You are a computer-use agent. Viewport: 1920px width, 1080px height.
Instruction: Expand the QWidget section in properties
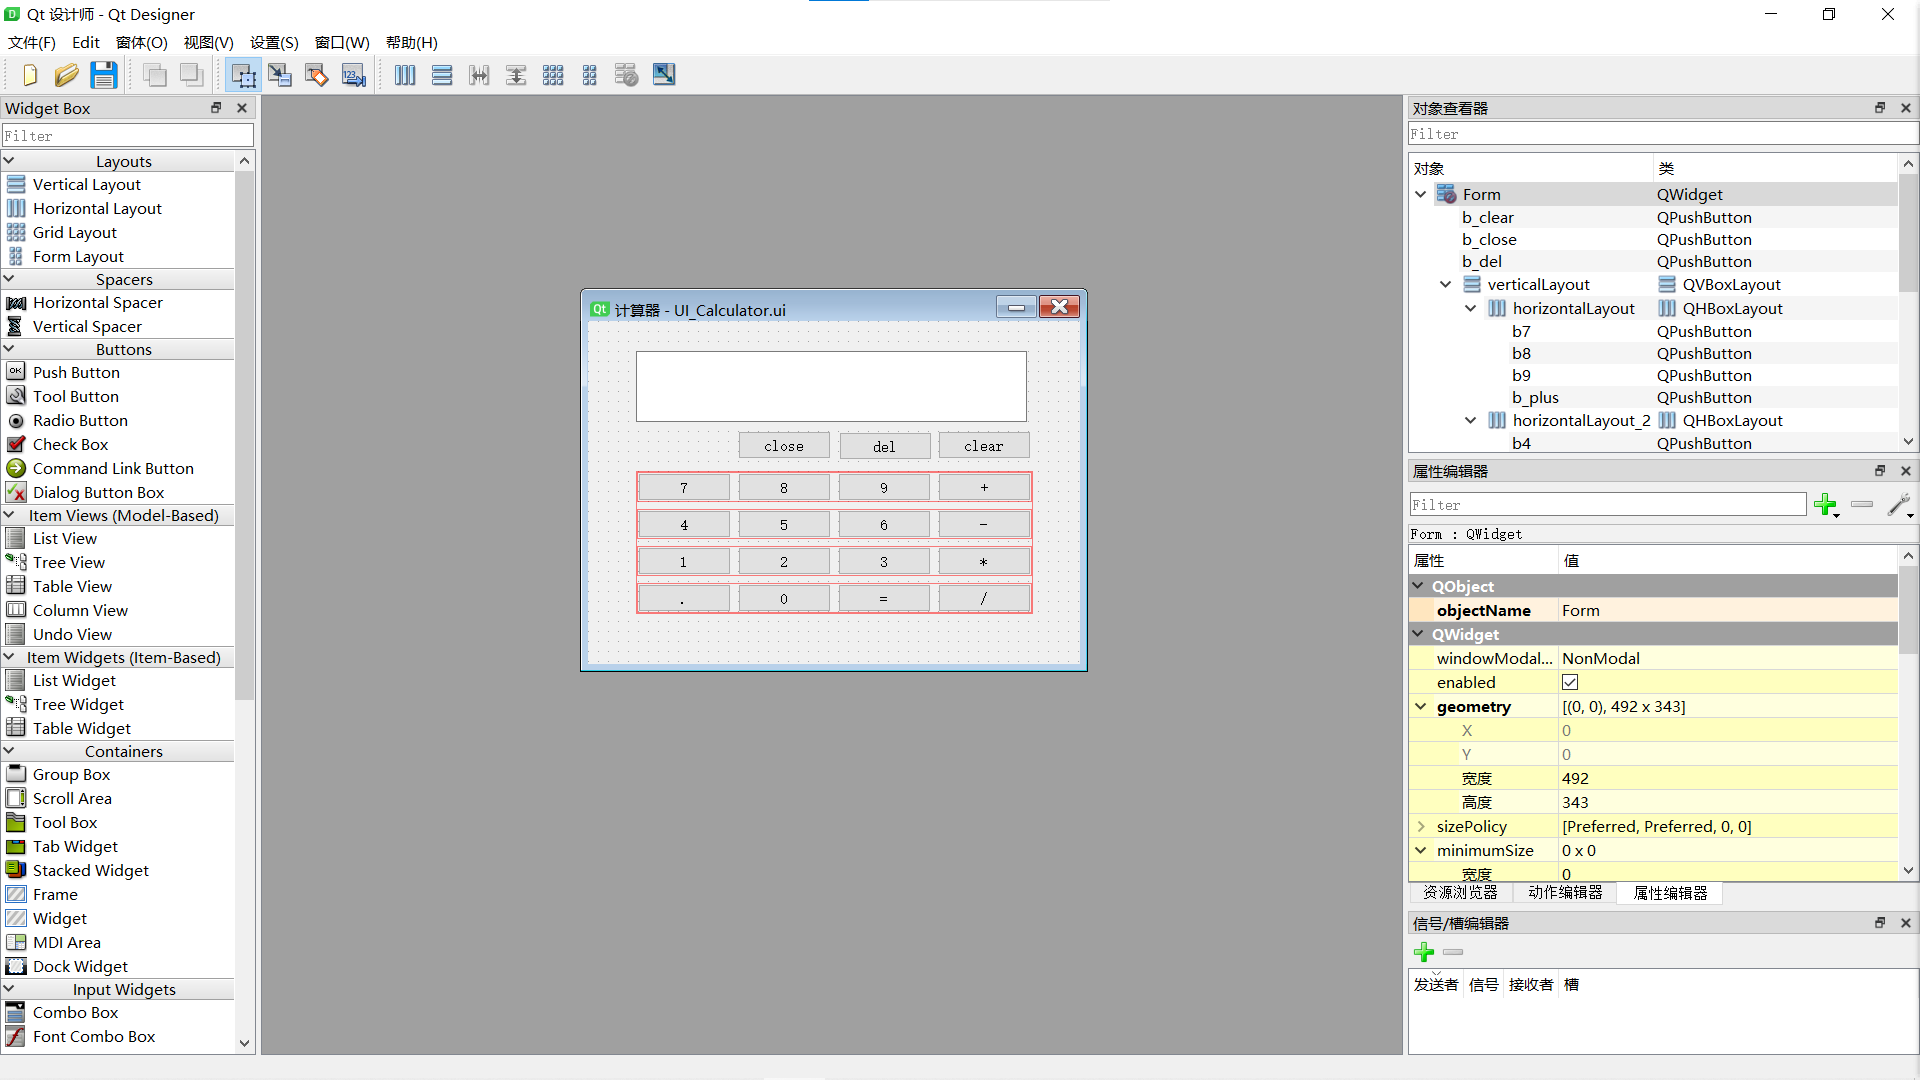point(1420,634)
